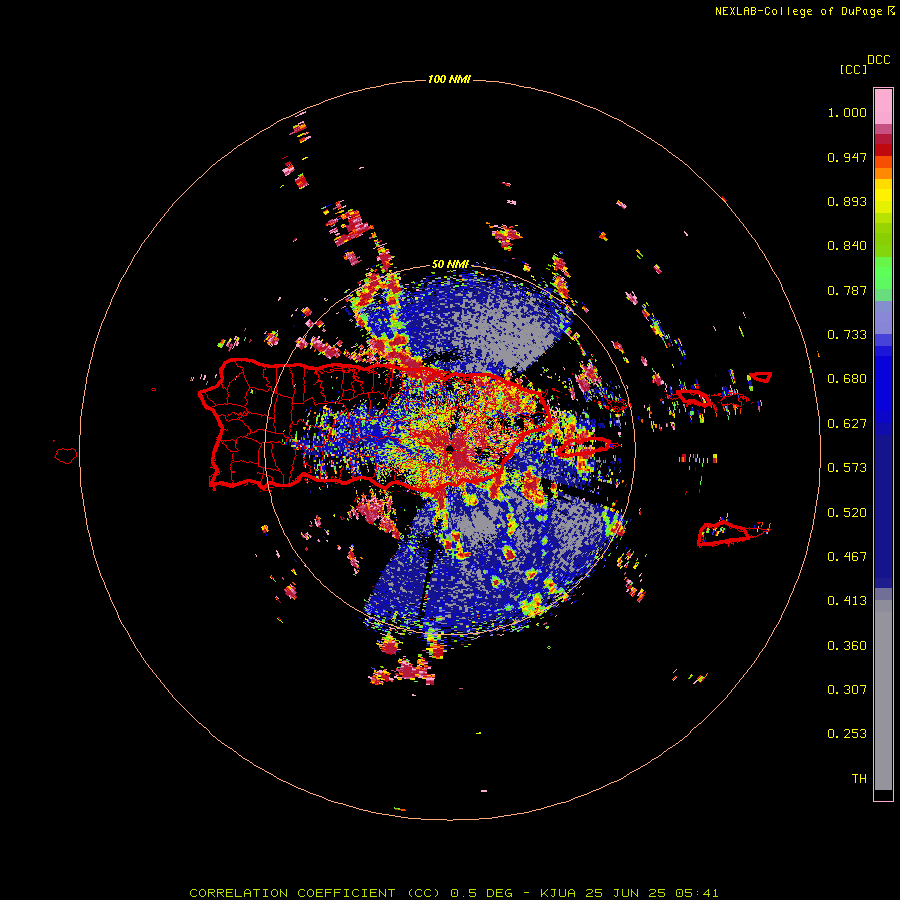Click the 0.307 value on color scale
The image size is (900, 900).
click(847, 690)
